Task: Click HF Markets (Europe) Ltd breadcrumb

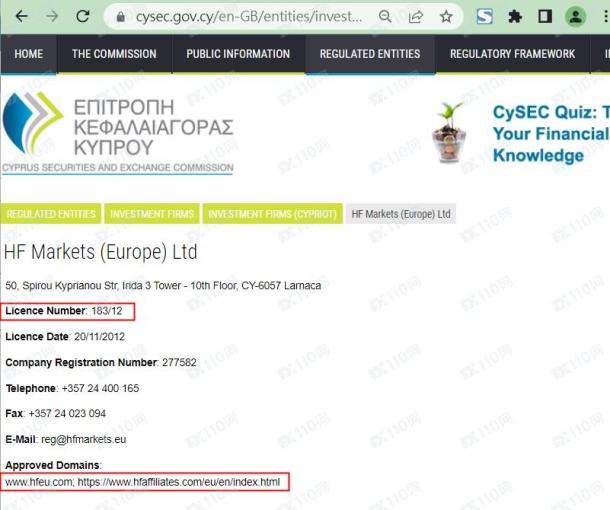Action: click(401, 214)
